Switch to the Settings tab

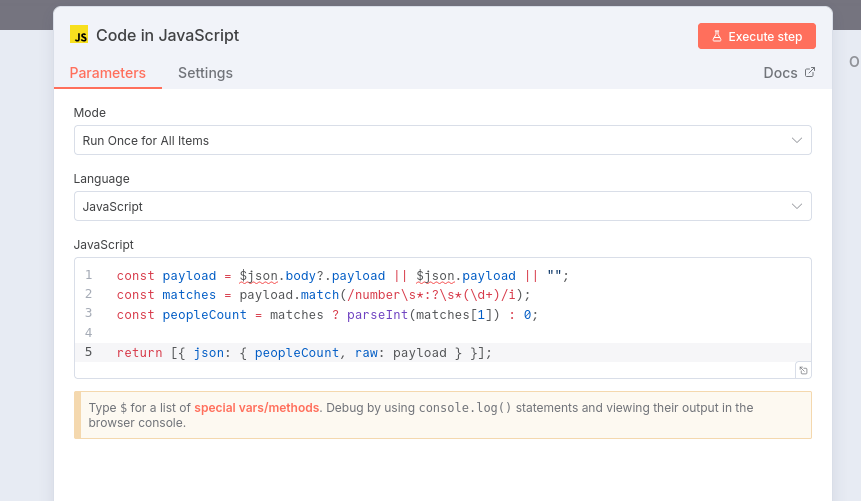pos(205,73)
